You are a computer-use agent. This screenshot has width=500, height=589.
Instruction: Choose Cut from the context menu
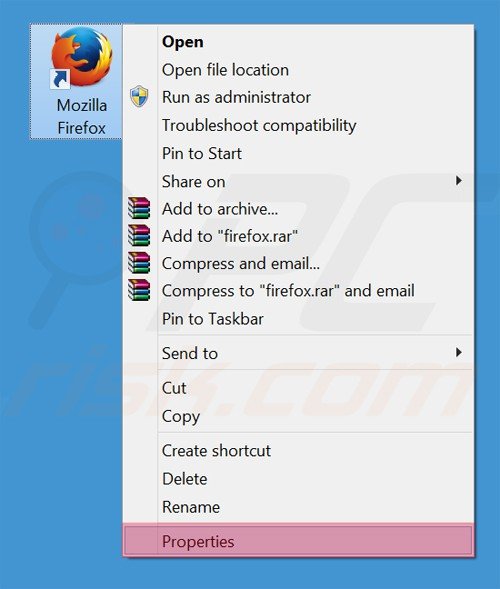(x=298, y=388)
